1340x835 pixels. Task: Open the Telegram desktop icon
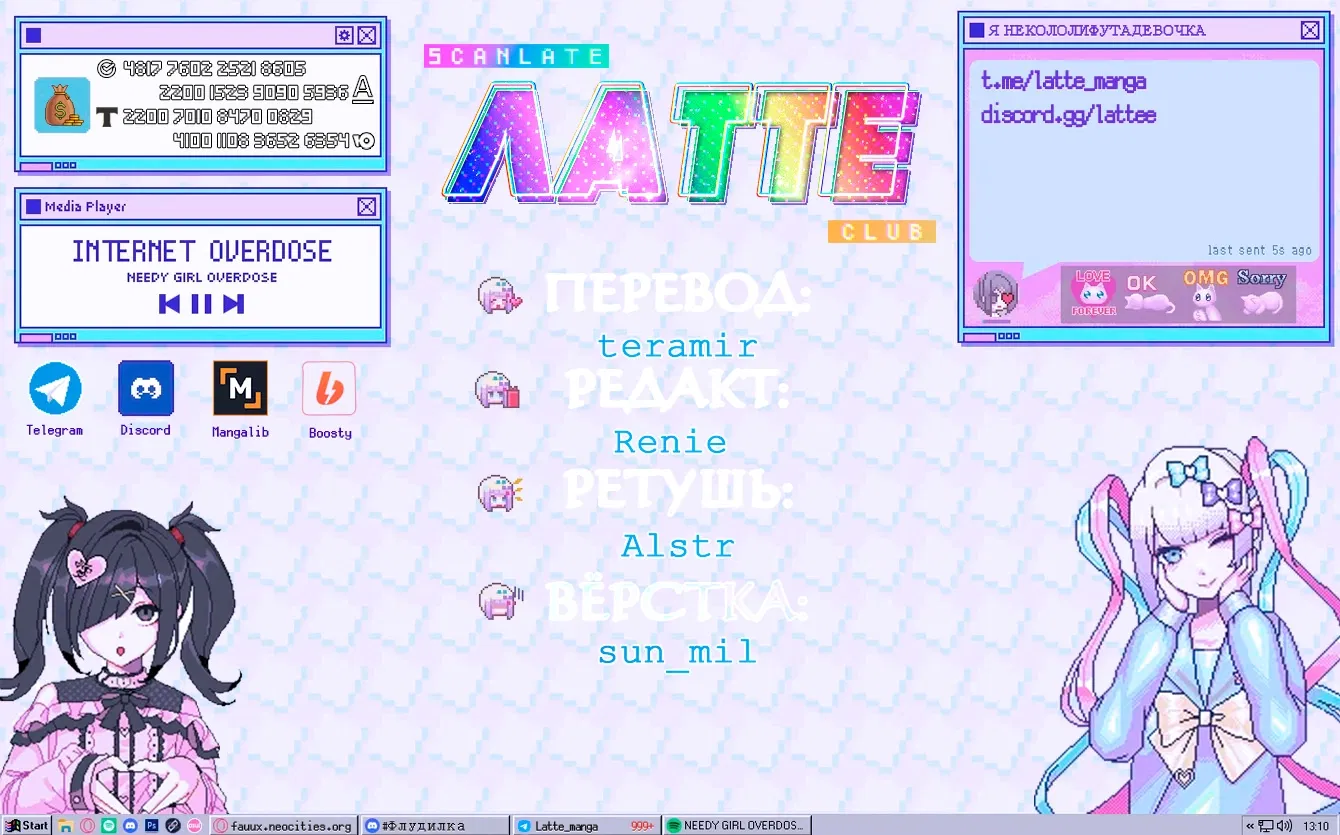tap(55, 389)
